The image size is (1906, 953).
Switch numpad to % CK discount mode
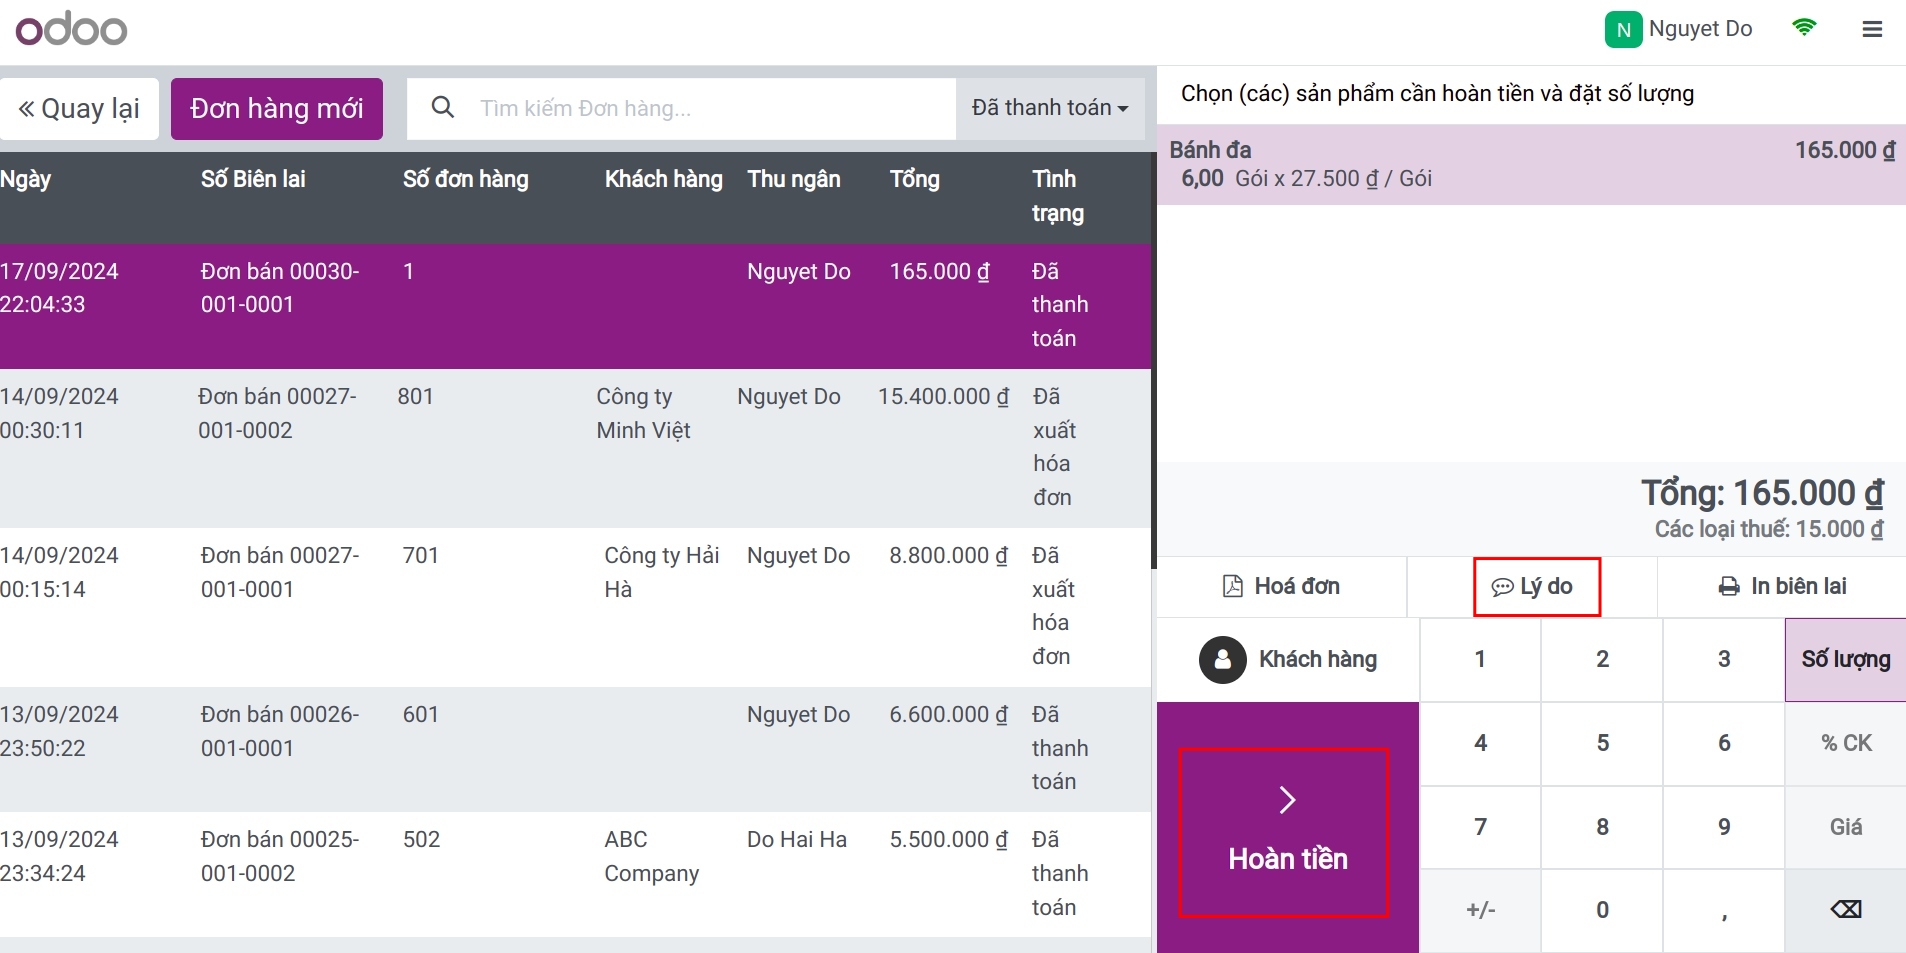(1845, 743)
